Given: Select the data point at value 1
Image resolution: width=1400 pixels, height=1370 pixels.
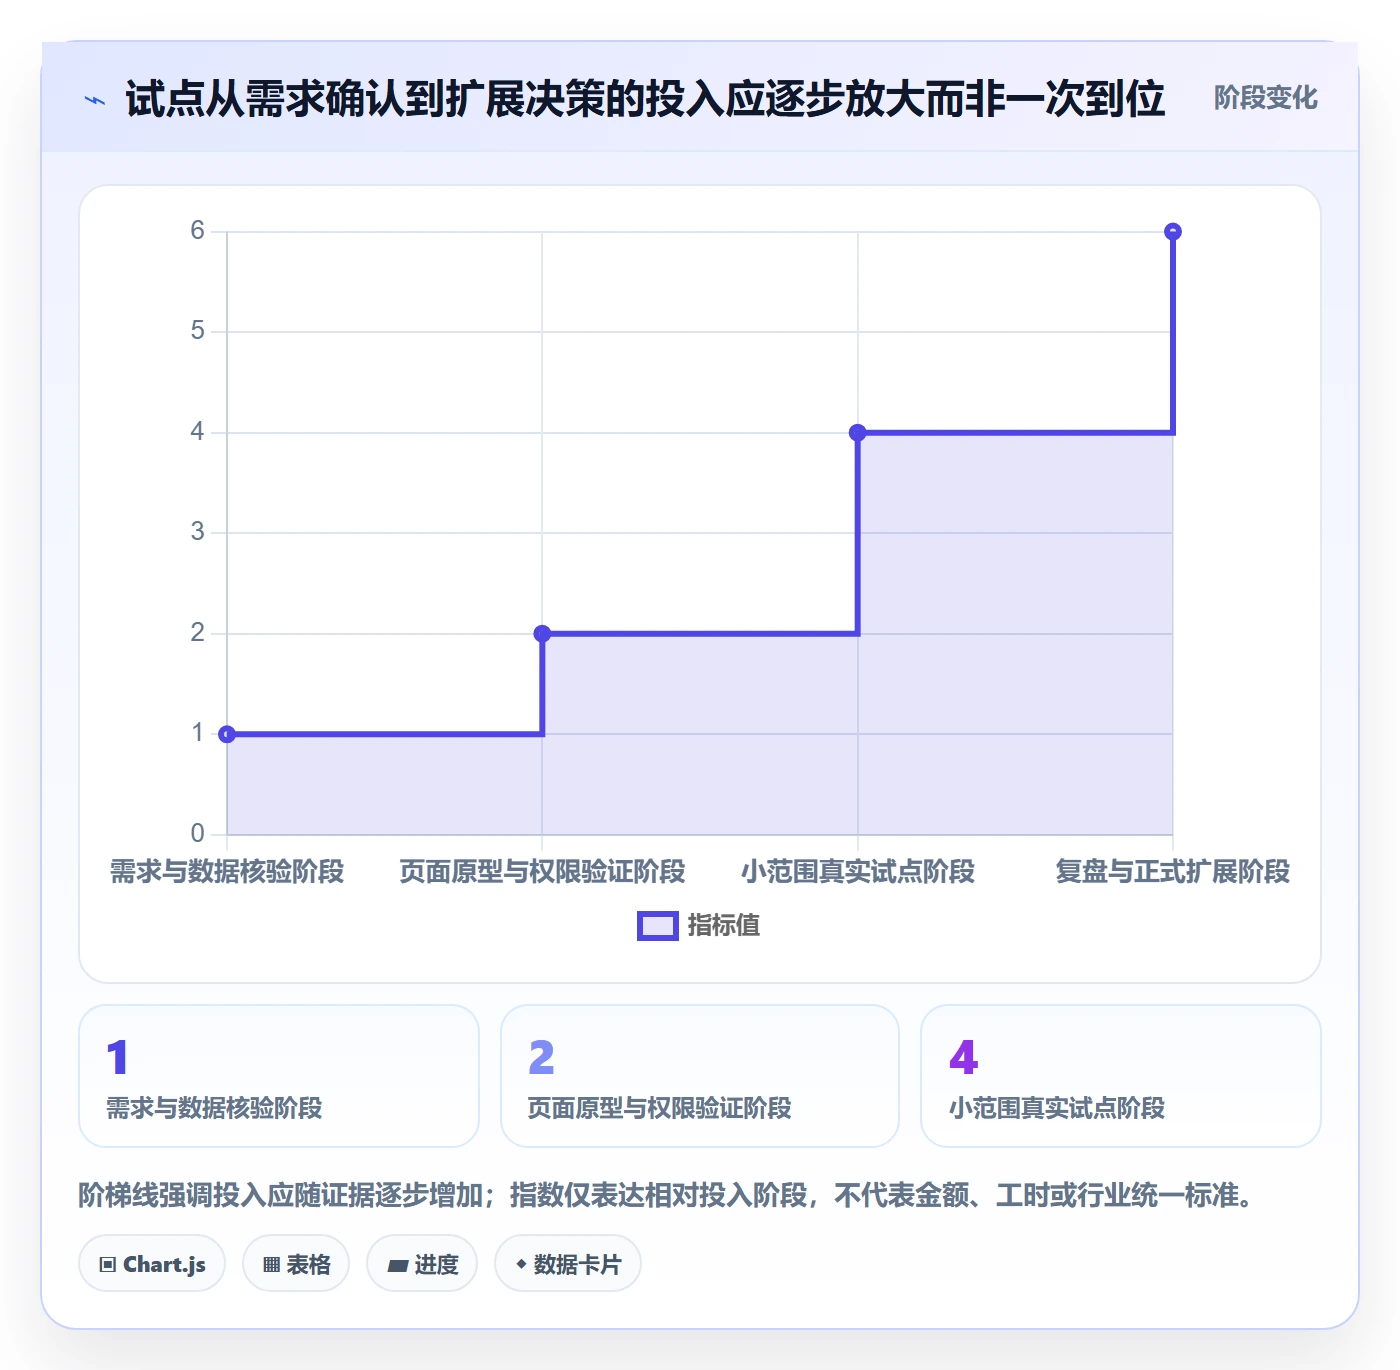Looking at the screenshot, I should [x=227, y=734].
